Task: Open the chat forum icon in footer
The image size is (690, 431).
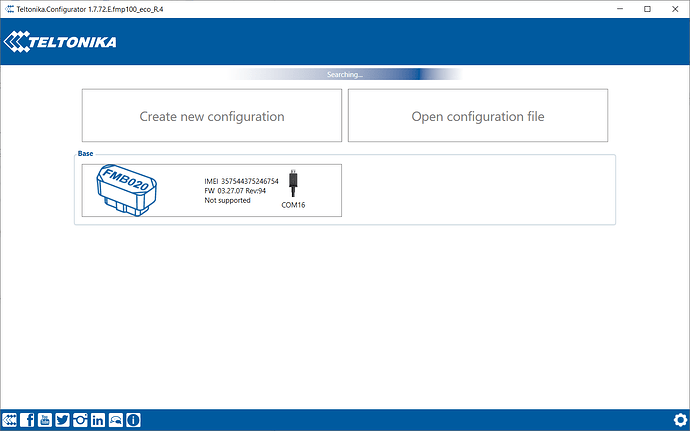Action: tap(116, 420)
